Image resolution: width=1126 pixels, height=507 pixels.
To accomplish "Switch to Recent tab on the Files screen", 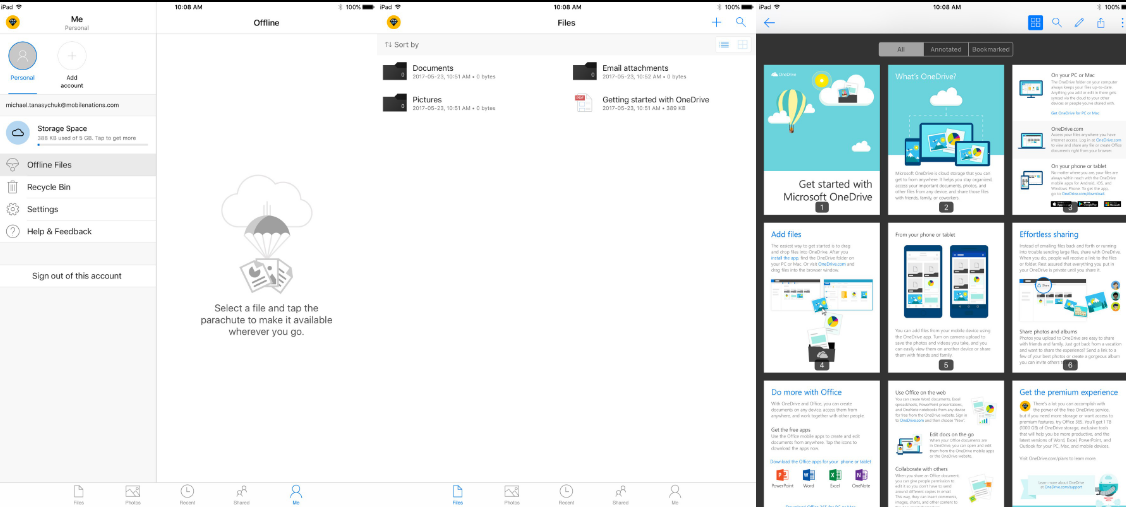I will (x=566, y=494).
